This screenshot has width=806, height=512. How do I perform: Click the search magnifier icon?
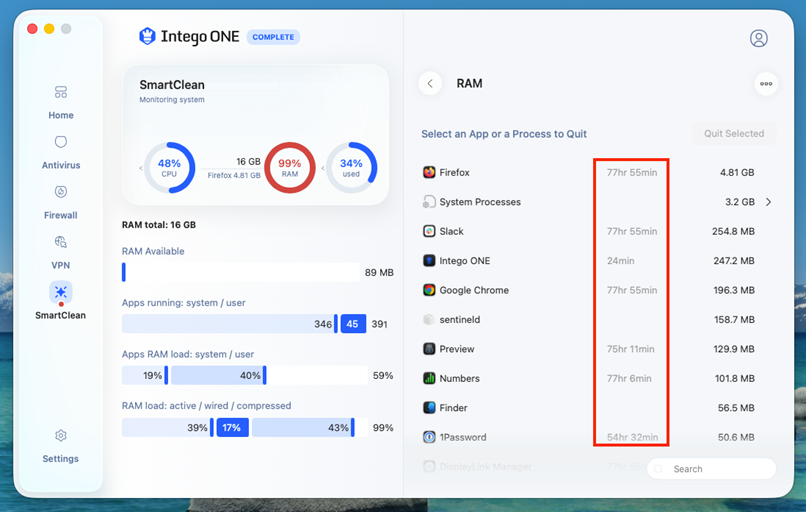658,469
